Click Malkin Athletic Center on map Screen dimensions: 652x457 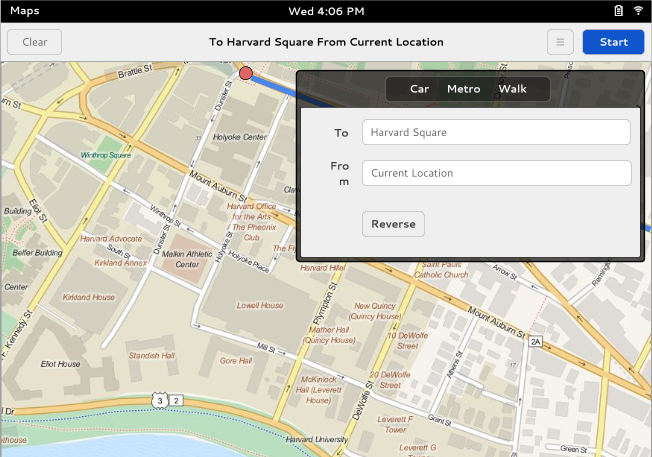coord(187,259)
